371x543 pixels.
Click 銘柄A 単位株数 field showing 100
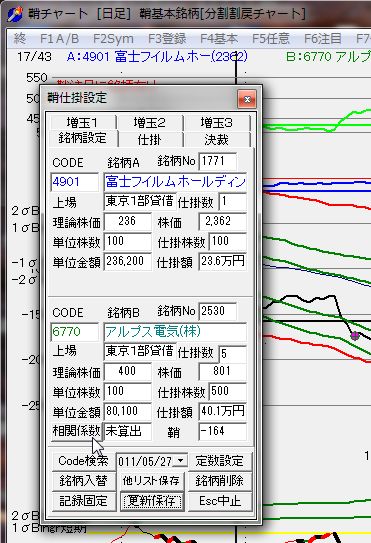click(127, 241)
